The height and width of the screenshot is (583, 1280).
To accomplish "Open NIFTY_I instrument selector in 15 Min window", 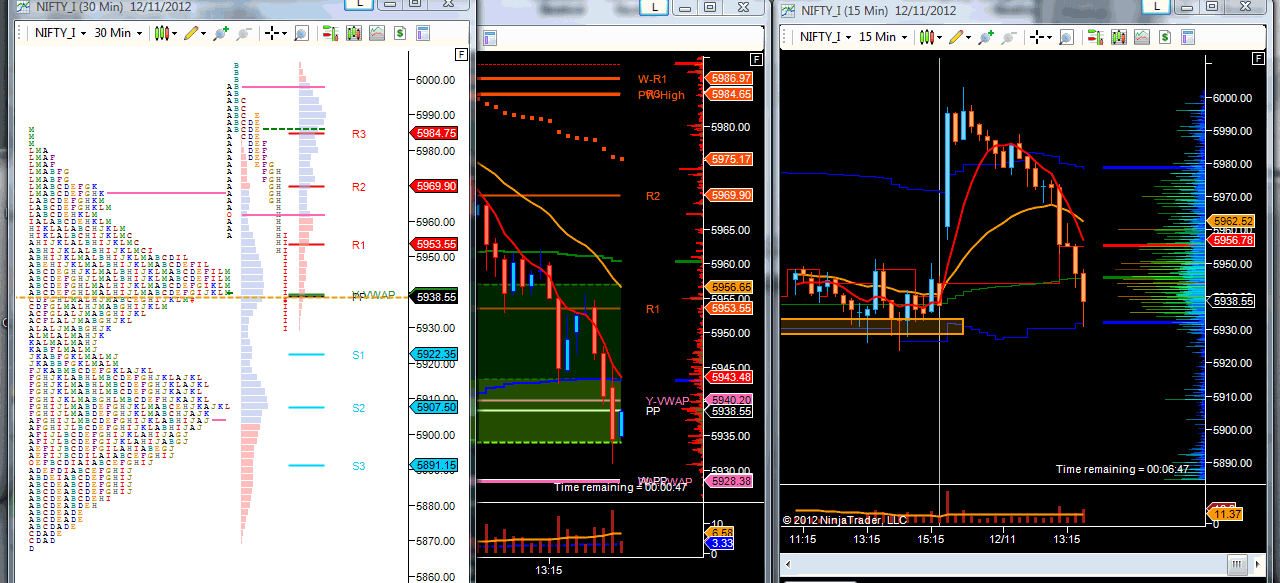I will point(825,36).
